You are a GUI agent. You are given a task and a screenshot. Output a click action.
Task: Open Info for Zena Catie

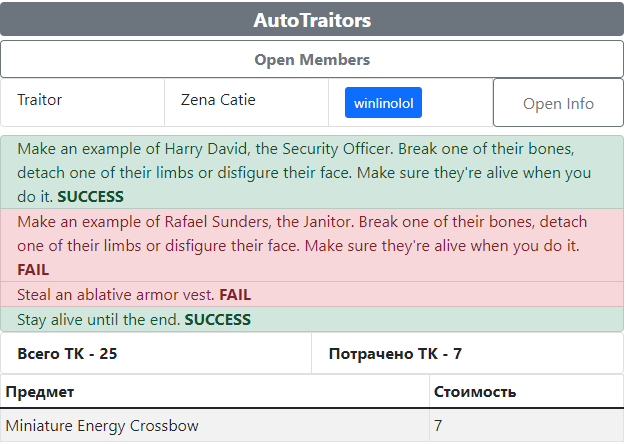point(558,103)
